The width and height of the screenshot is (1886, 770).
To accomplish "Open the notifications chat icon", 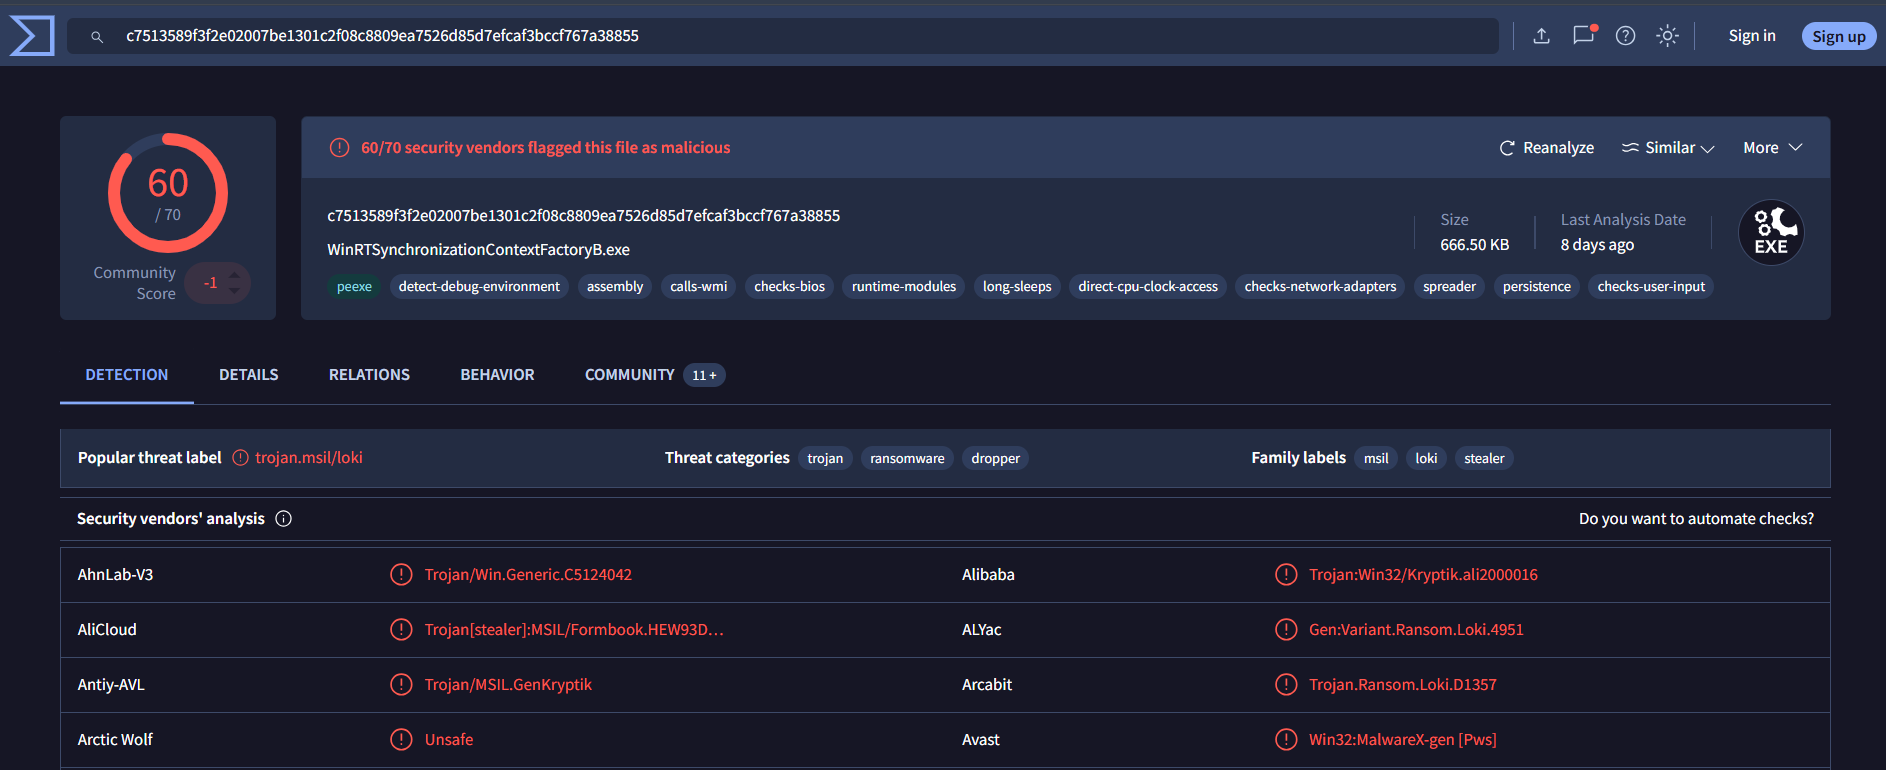I will [x=1584, y=35].
